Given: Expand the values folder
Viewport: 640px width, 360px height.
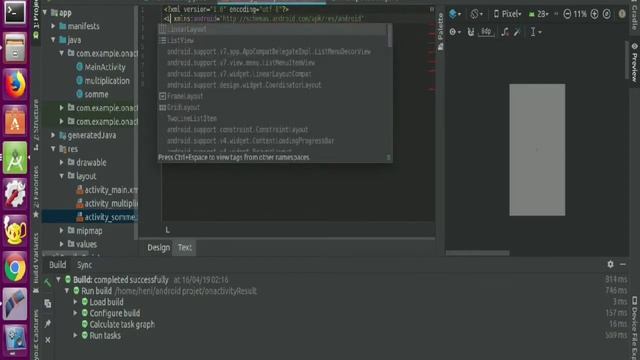Looking at the screenshot, I should click(61, 244).
